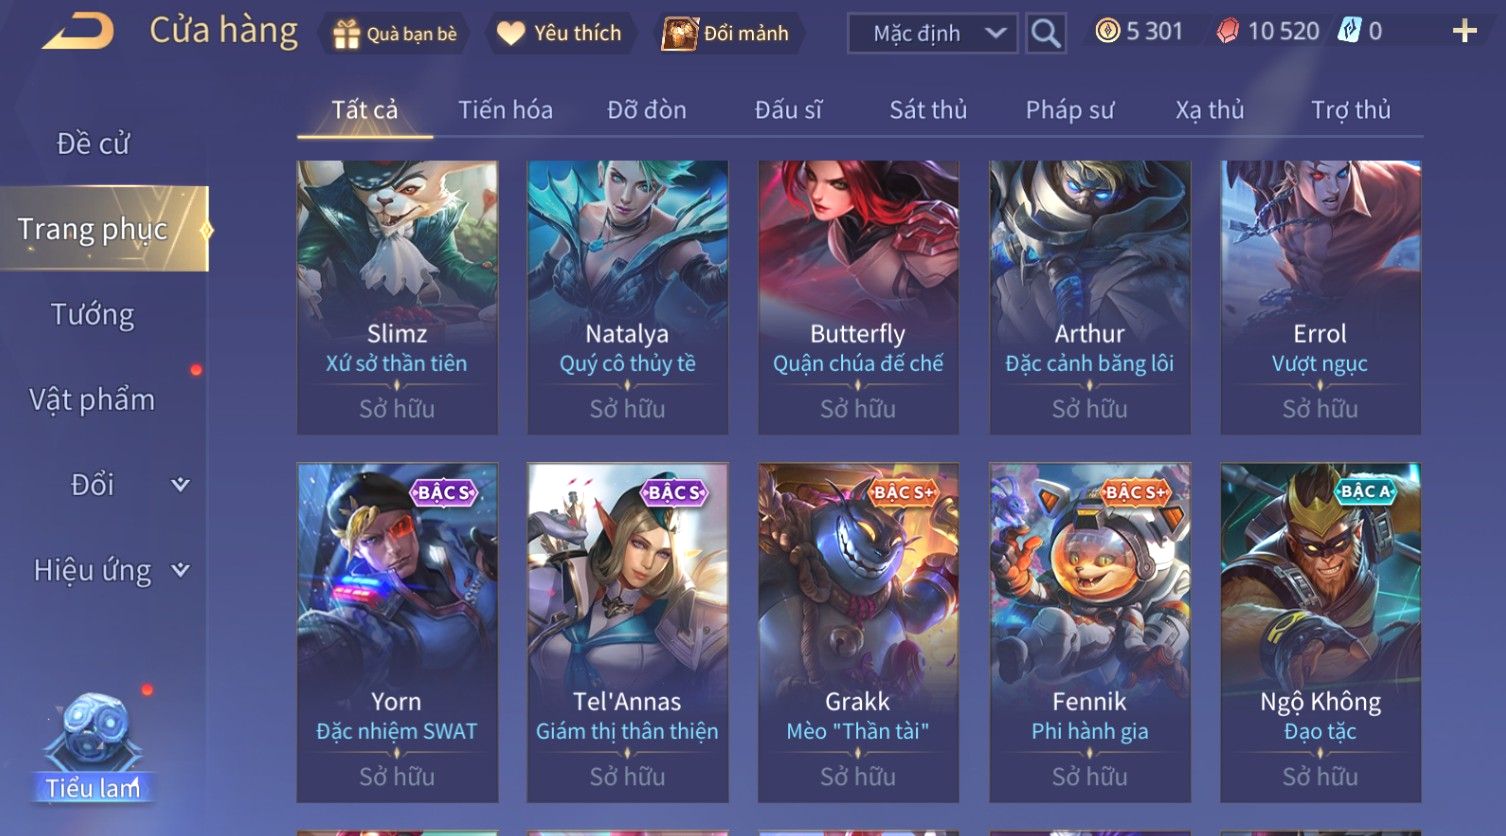Open Đổi mảnh fragment exchange icon
The height and width of the screenshot is (836, 1506).
(680, 33)
